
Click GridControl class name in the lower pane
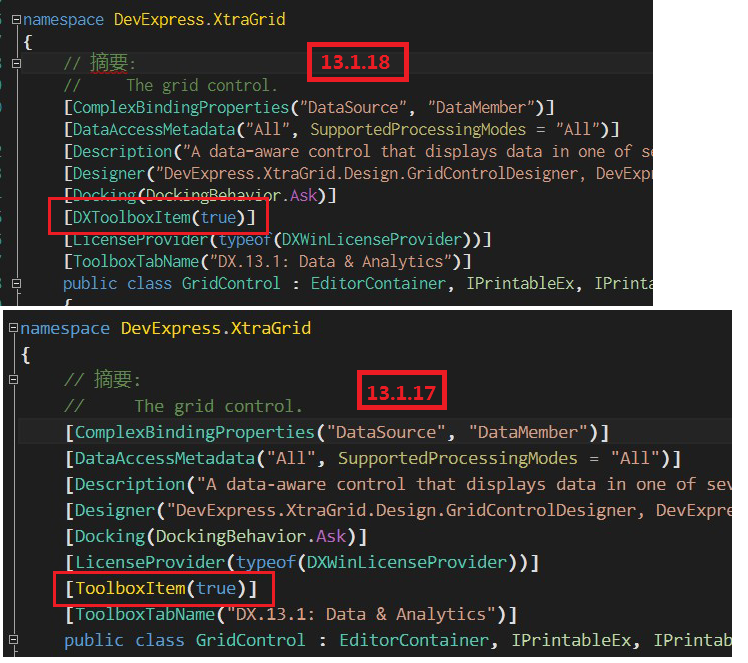[250, 640]
